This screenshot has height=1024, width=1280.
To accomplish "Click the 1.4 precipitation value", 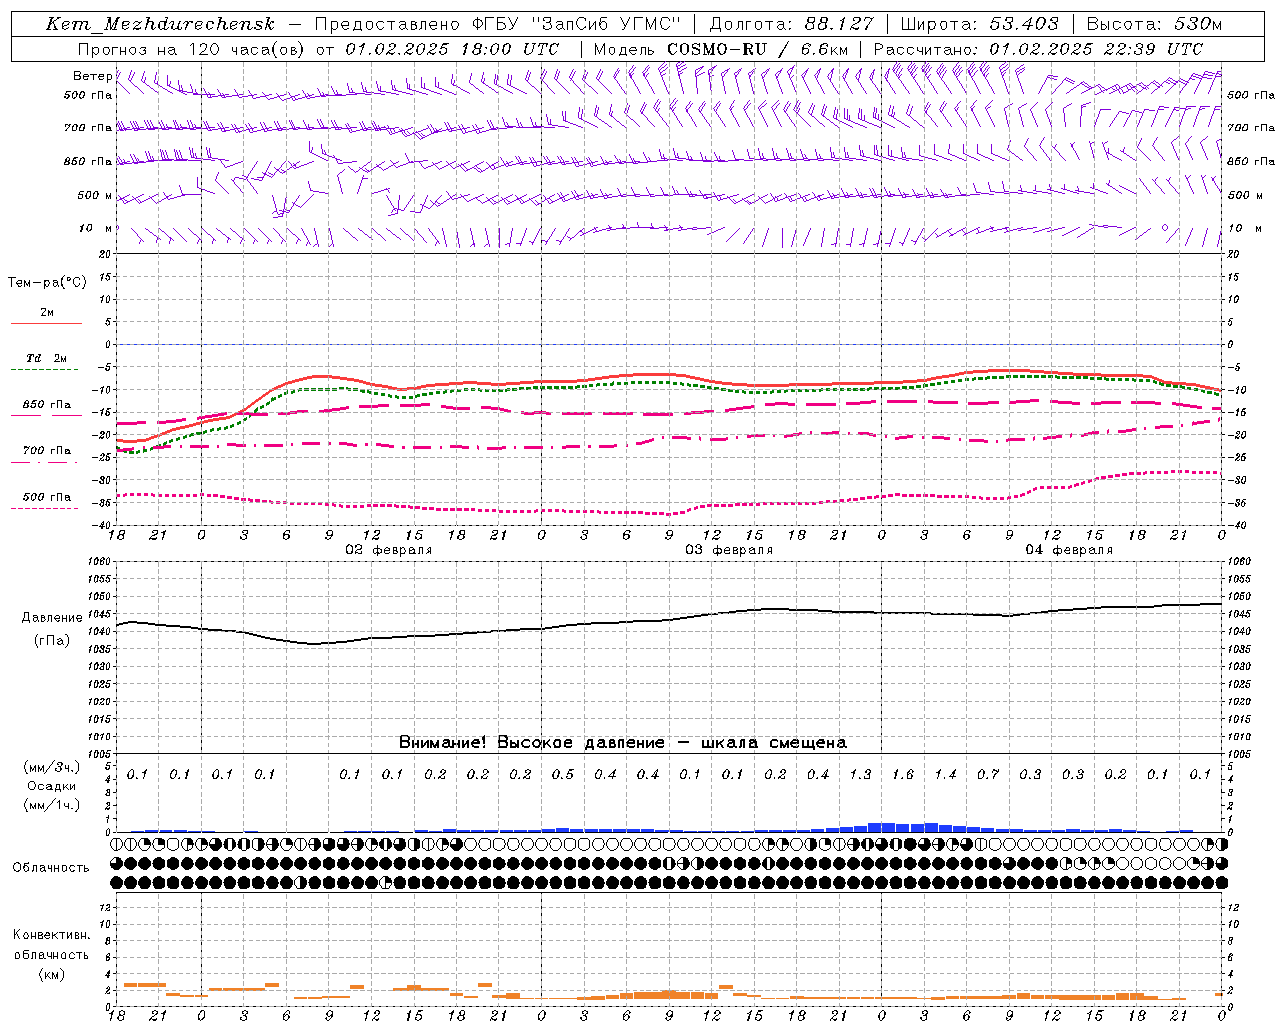I will pos(946,774).
